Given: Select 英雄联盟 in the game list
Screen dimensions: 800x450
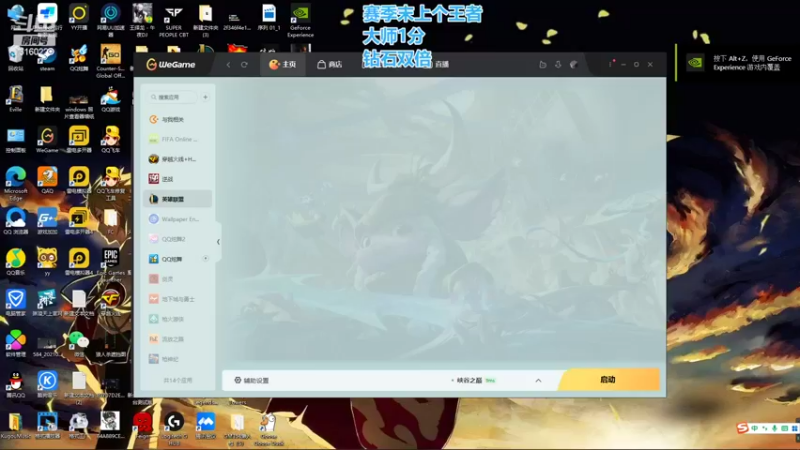Looking at the screenshot, I should pyautogui.click(x=178, y=199).
